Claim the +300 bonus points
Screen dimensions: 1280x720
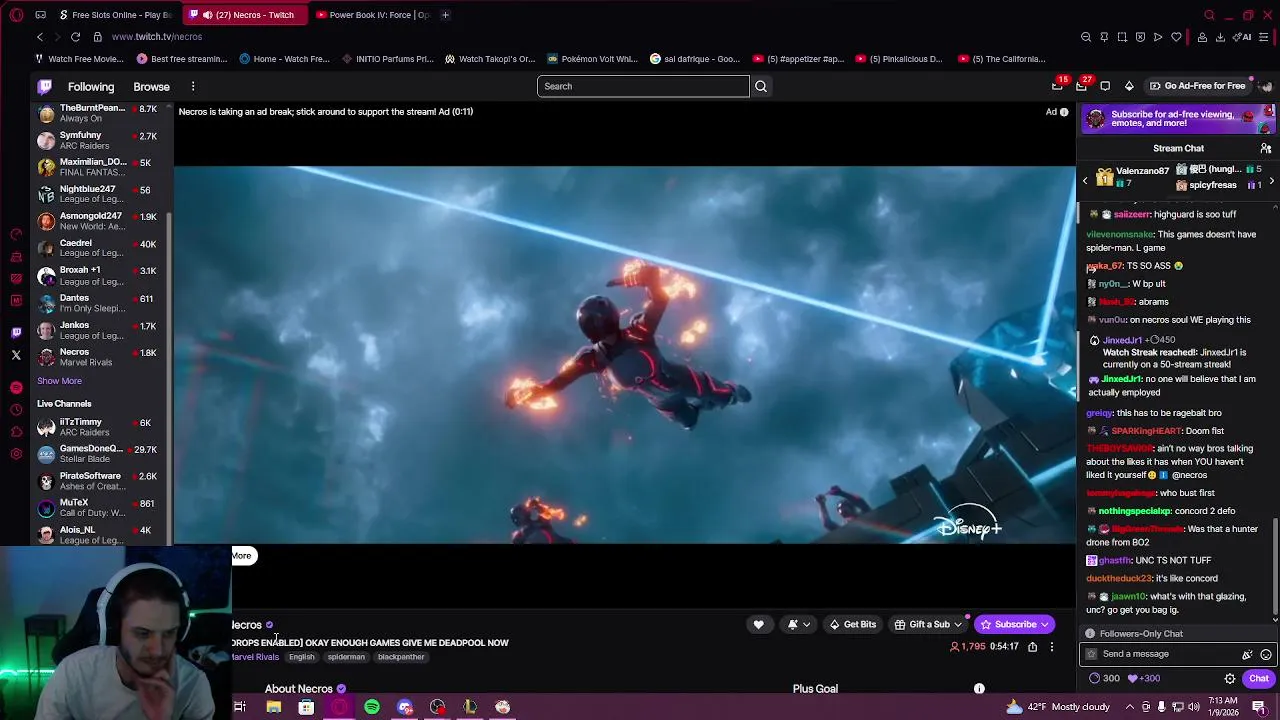1144,679
